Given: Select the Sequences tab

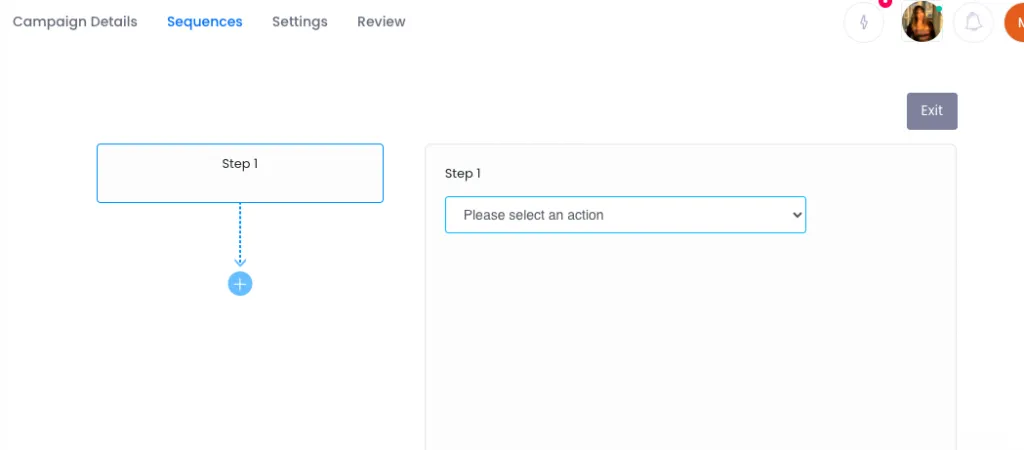Looking at the screenshot, I should tap(204, 22).
